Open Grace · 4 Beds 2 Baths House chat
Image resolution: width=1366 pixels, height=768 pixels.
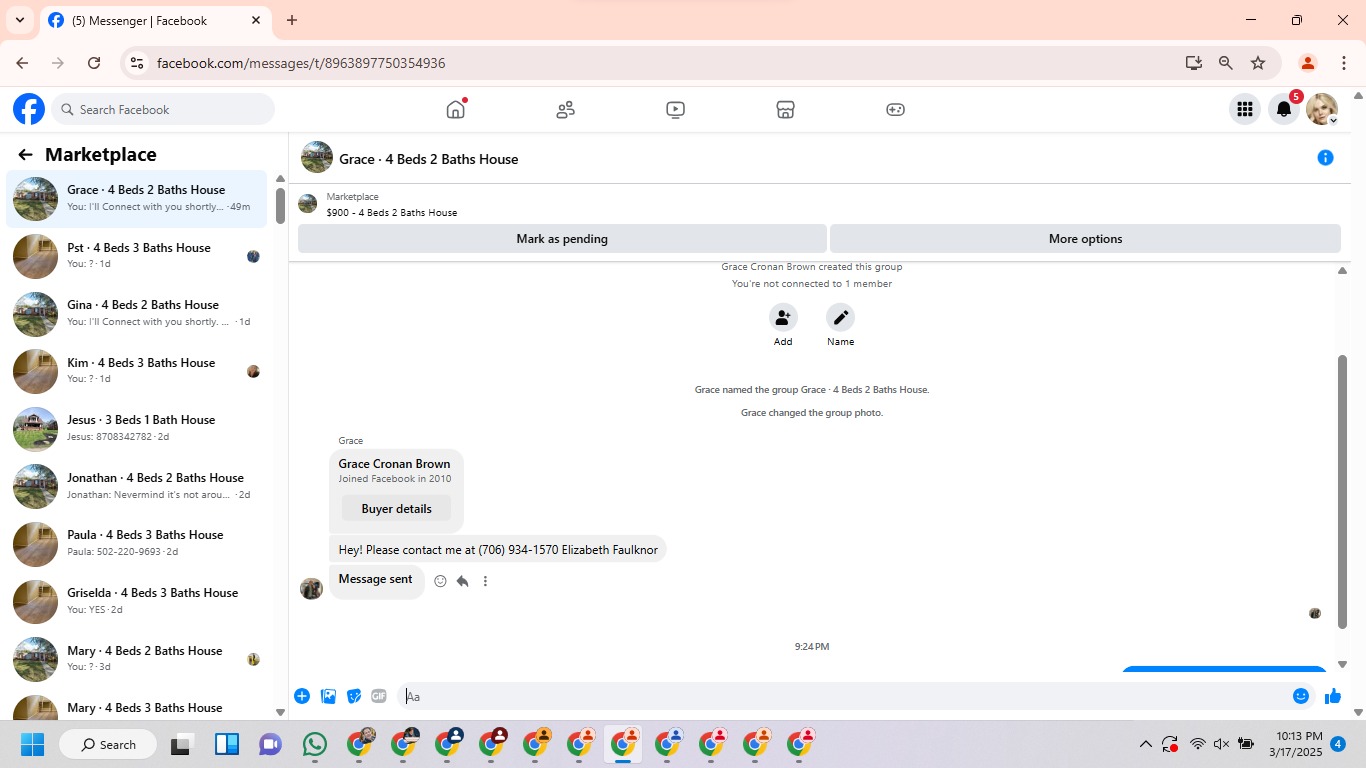[x=137, y=198]
